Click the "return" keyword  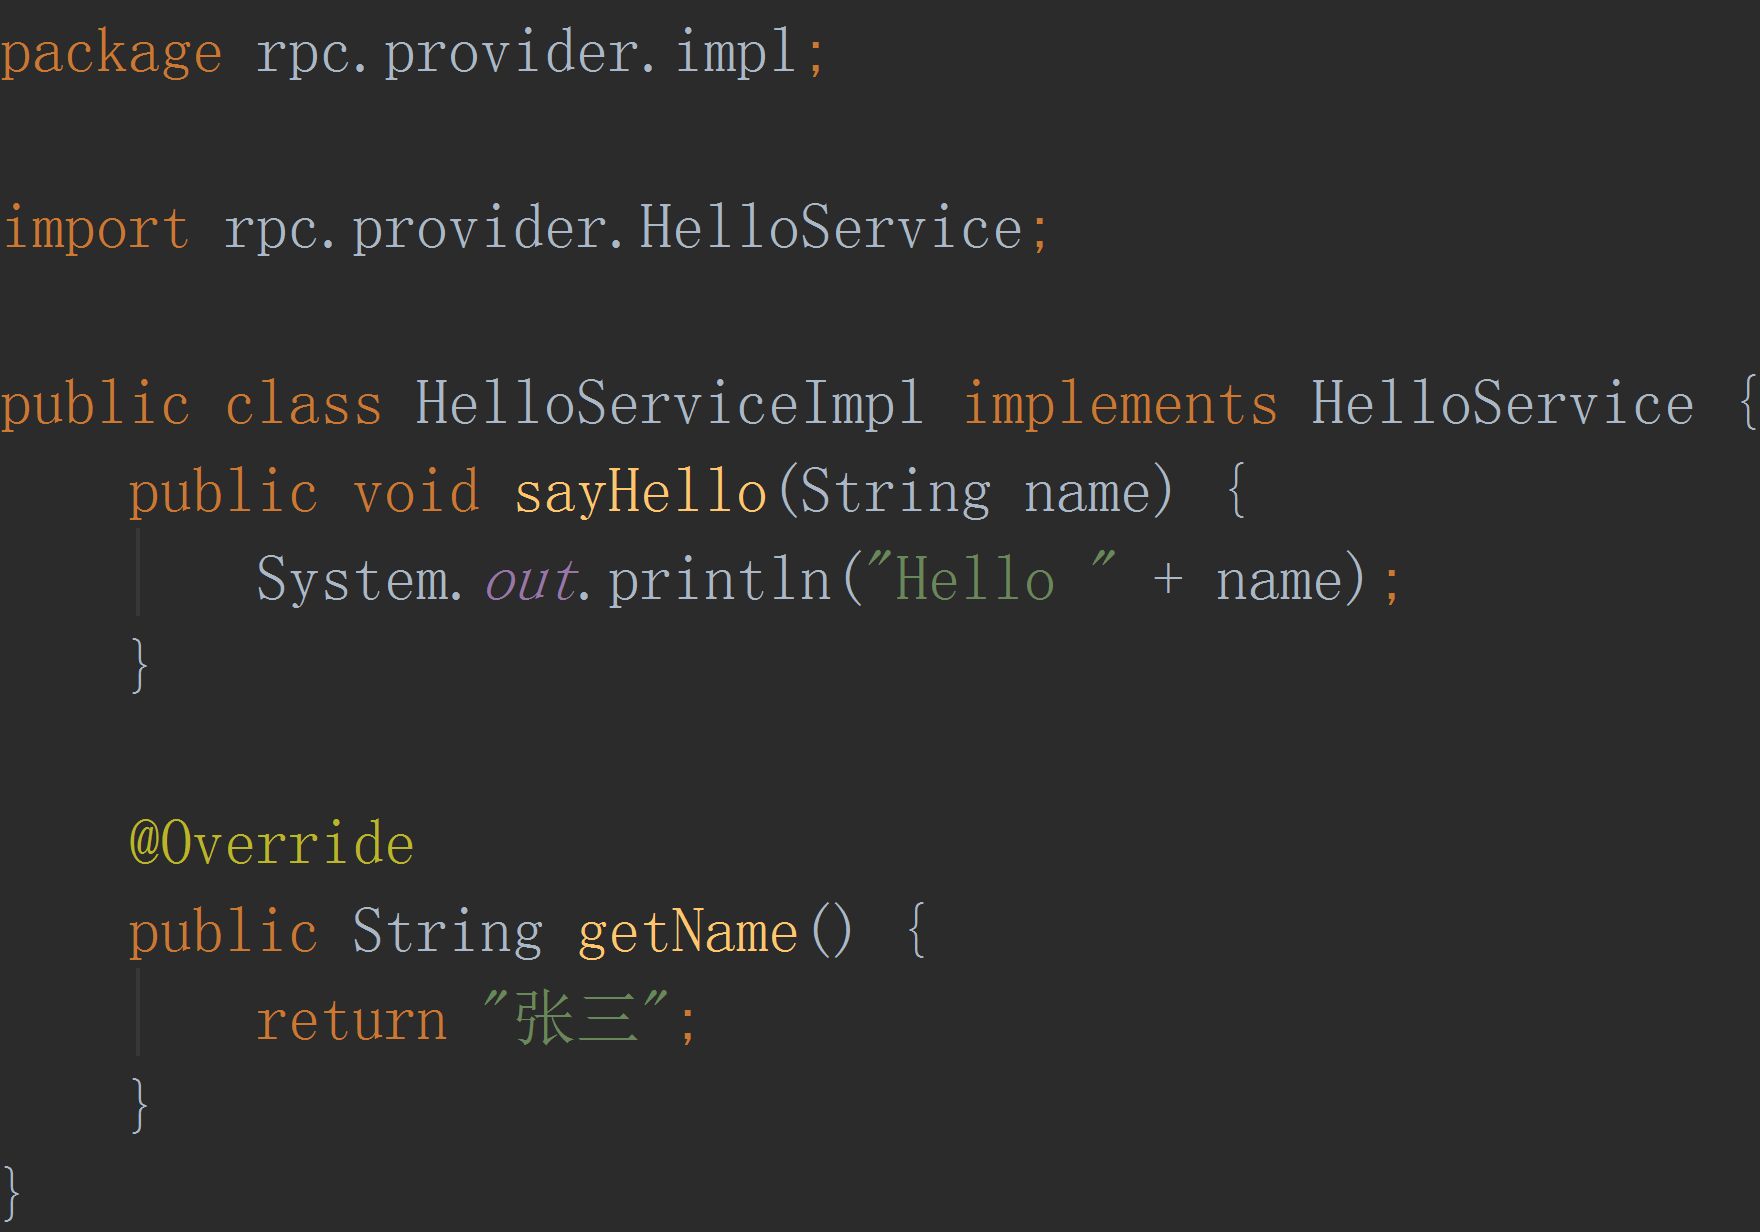[x=351, y=1021]
